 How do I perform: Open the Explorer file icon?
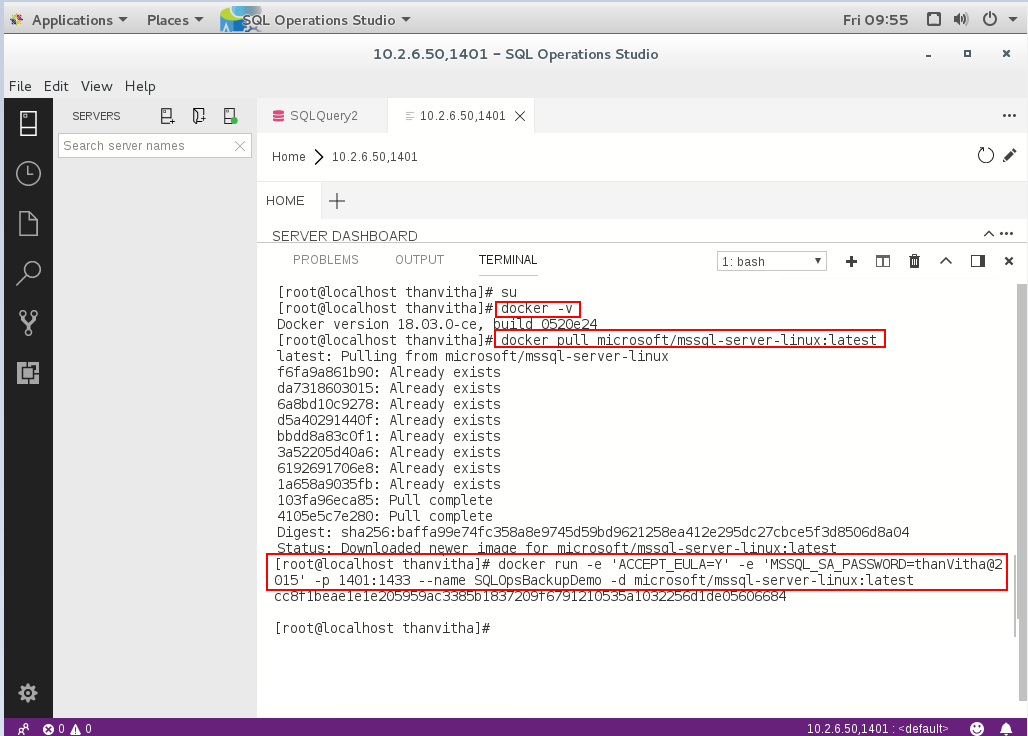tap(28, 223)
